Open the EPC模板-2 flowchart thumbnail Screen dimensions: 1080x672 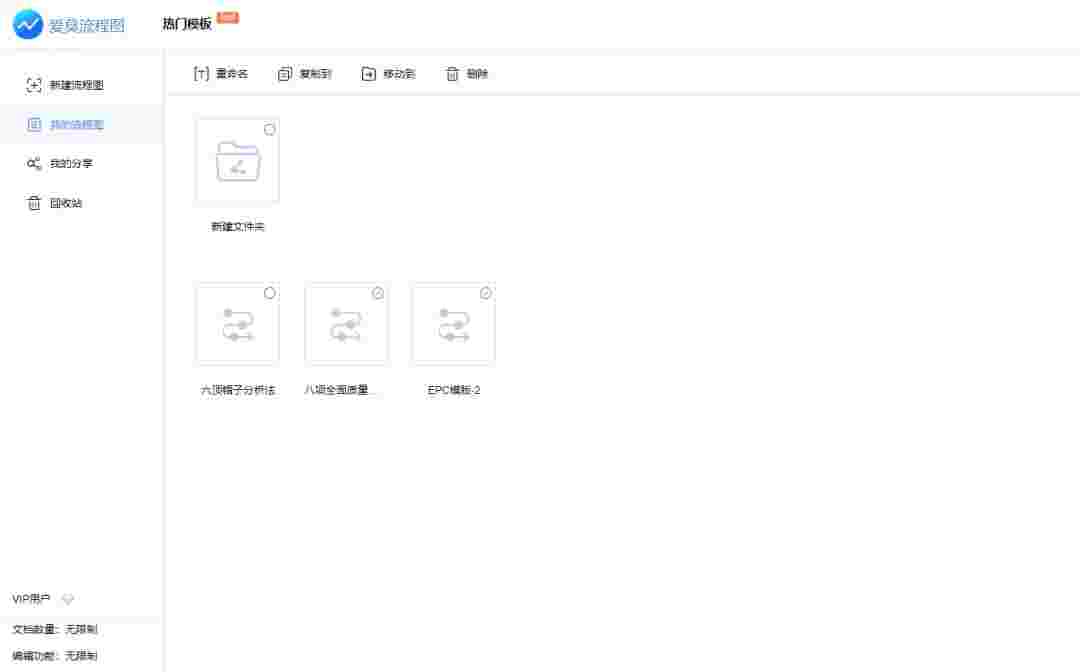point(452,323)
